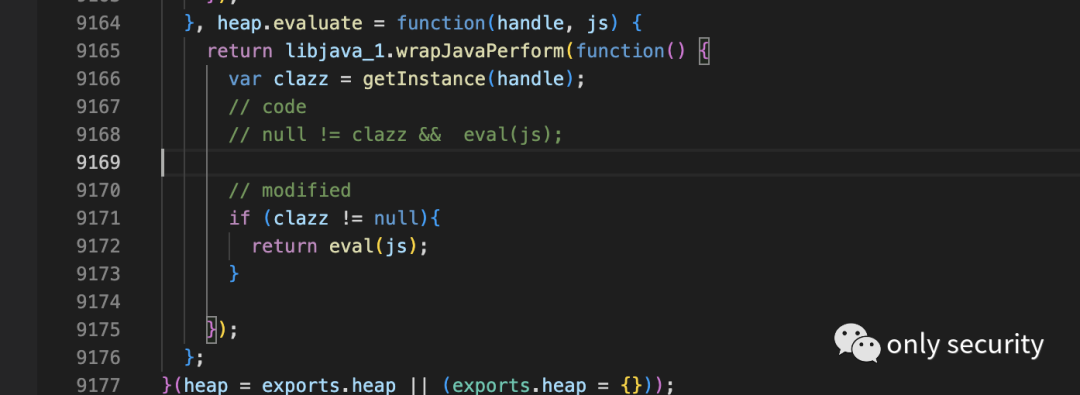Click the commented eval(js) line 9168
This screenshot has height=395, width=1080.
coord(396,134)
